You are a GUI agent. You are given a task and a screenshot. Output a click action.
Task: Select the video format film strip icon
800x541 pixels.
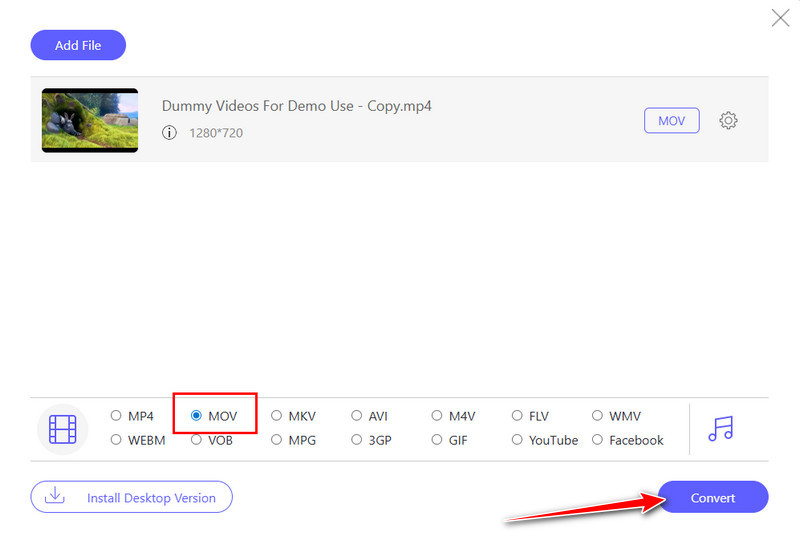pos(63,428)
